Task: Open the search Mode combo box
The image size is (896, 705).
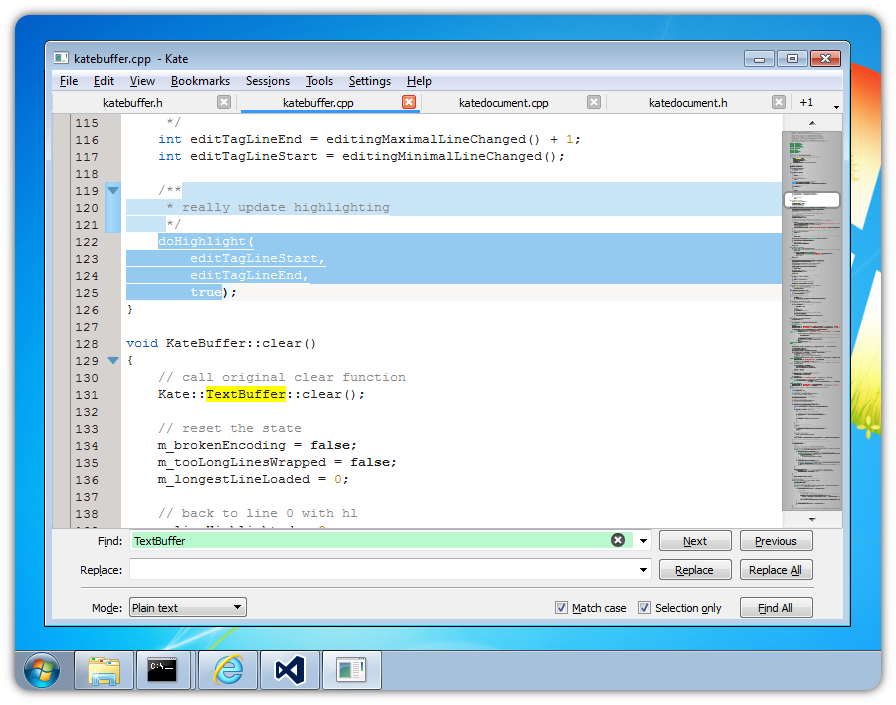Action: [x=188, y=607]
